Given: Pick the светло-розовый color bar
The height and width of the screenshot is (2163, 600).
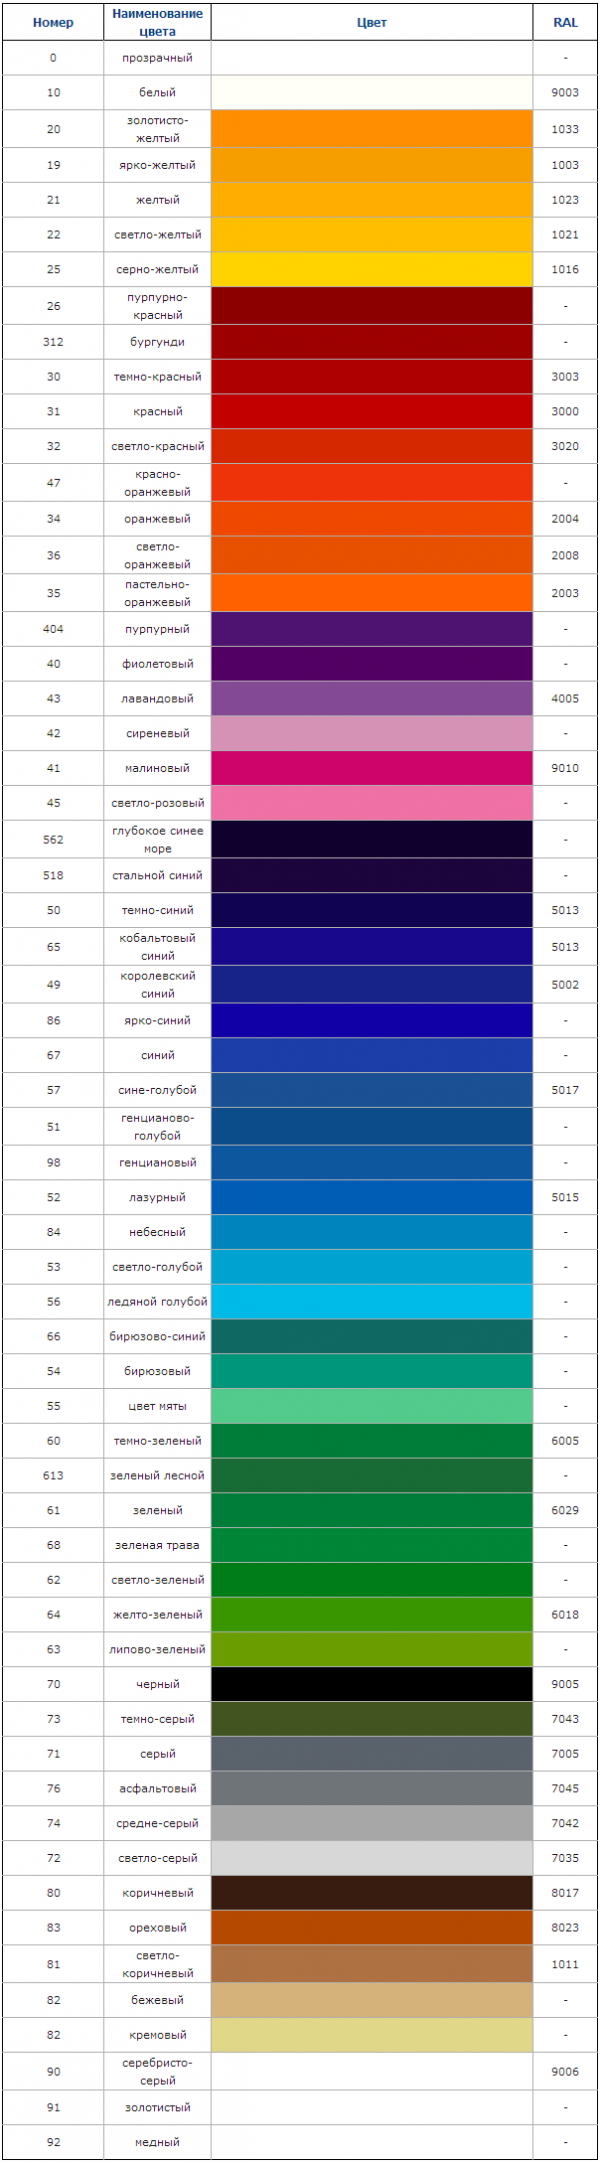Looking at the screenshot, I should pyautogui.click(x=372, y=803).
